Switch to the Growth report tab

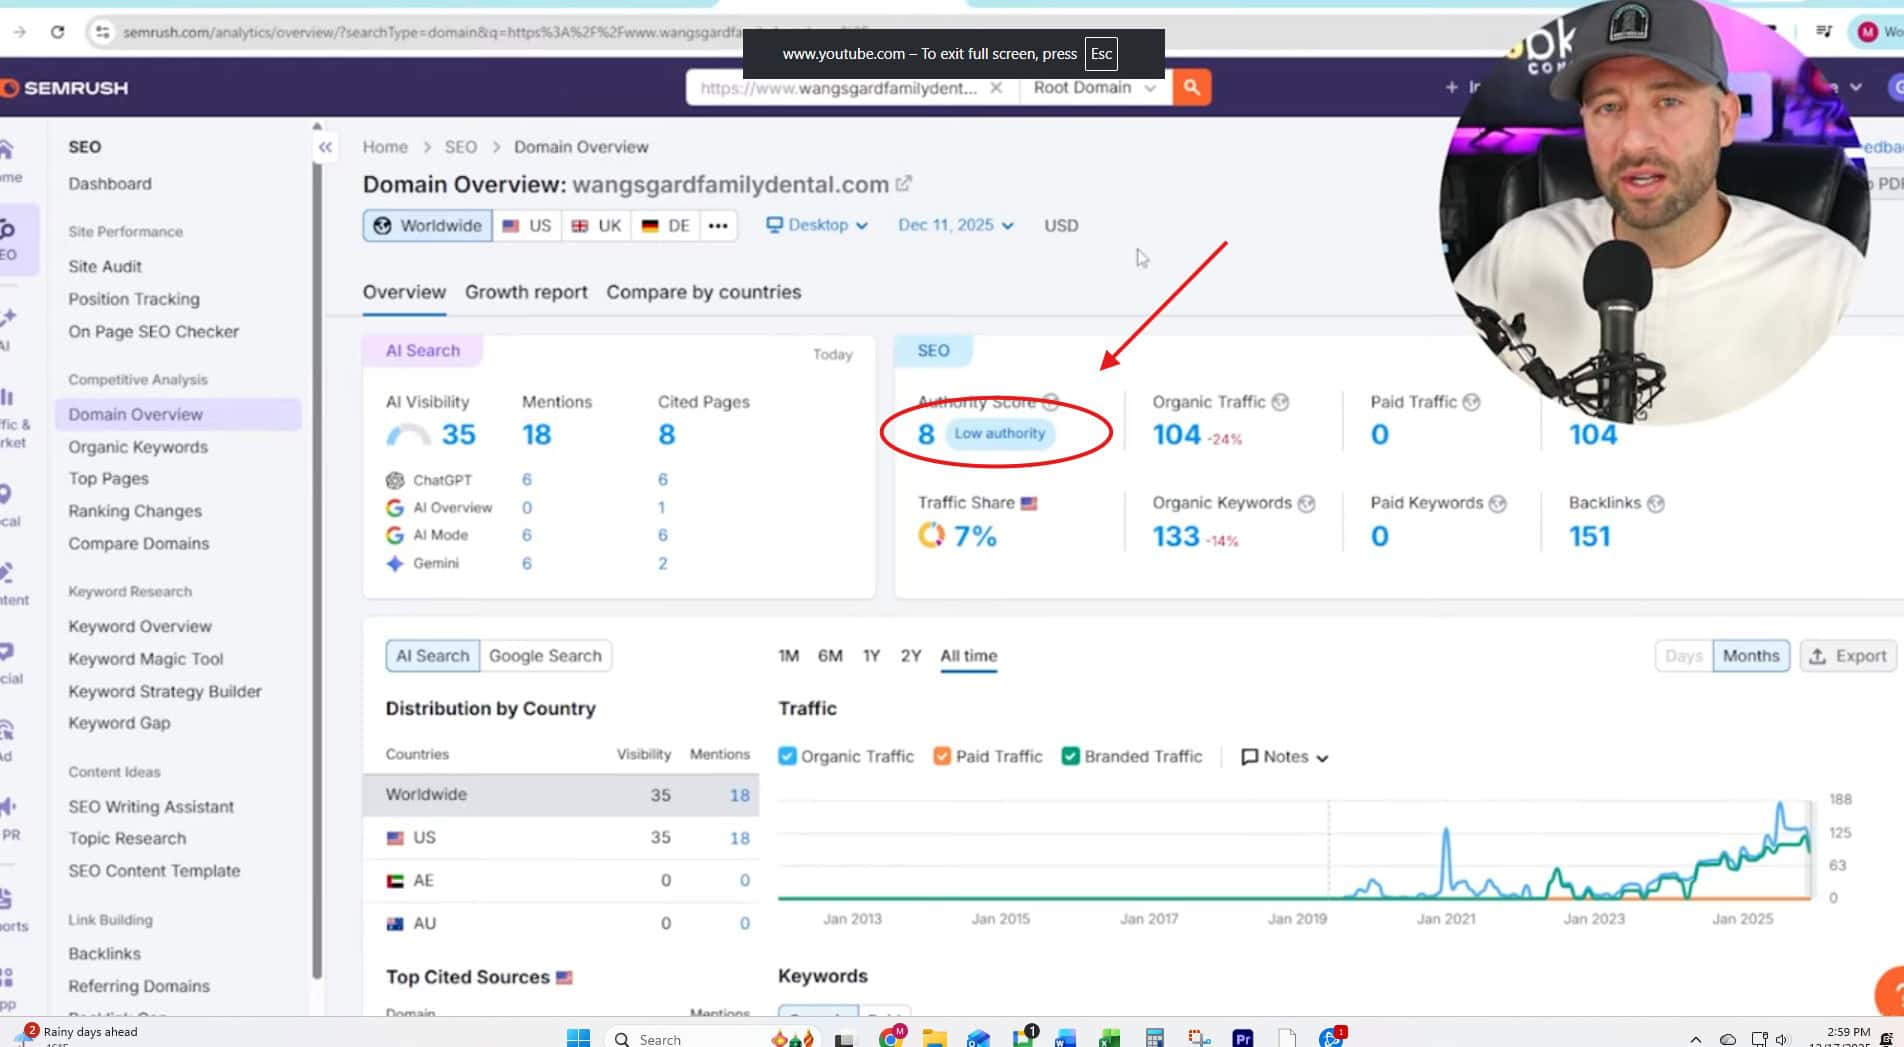[x=526, y=292]
